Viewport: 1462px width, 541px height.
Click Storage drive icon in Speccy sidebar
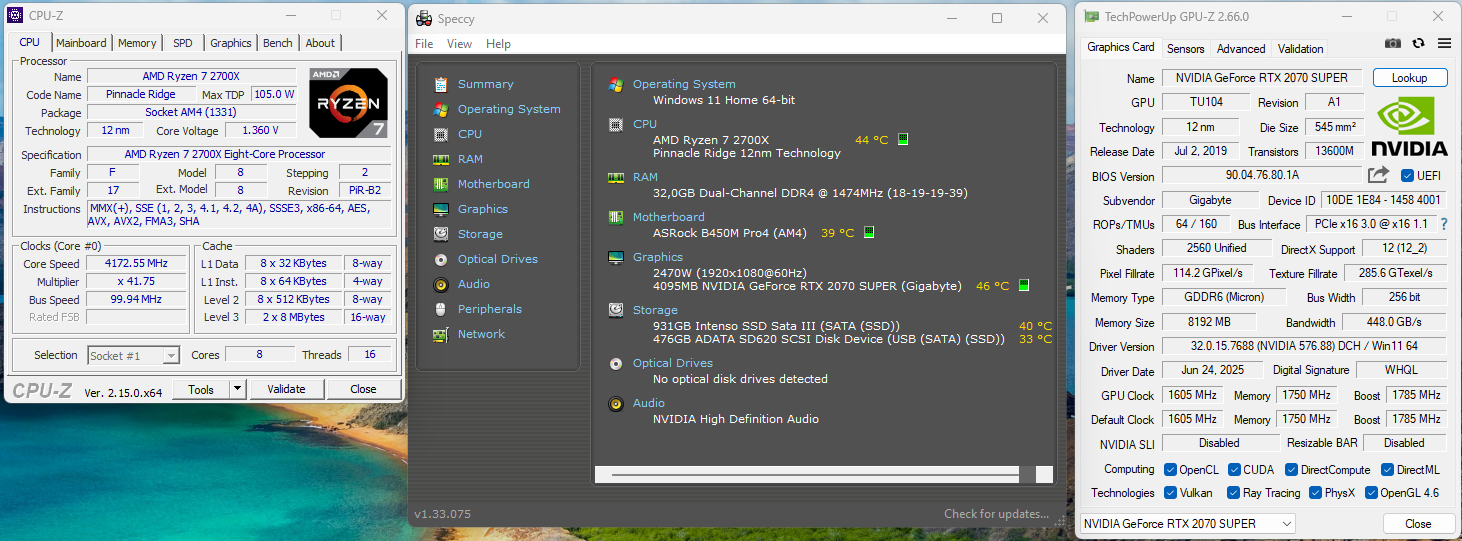(x=440, y=234)
